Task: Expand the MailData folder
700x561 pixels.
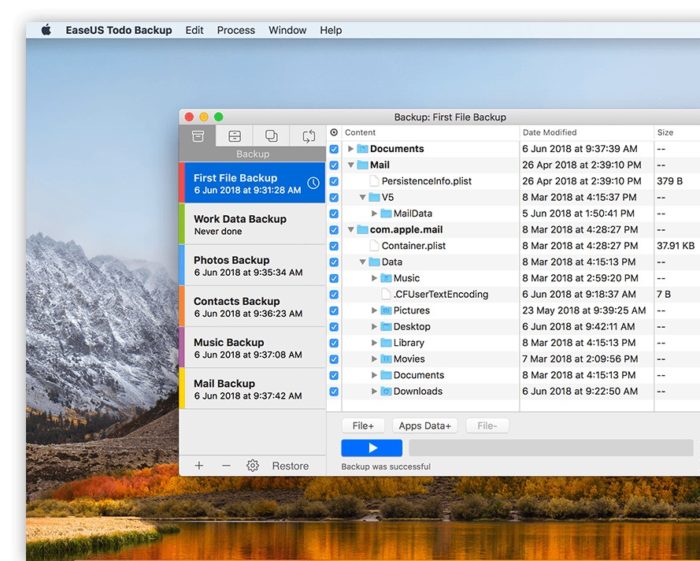Action: point(374,213)
